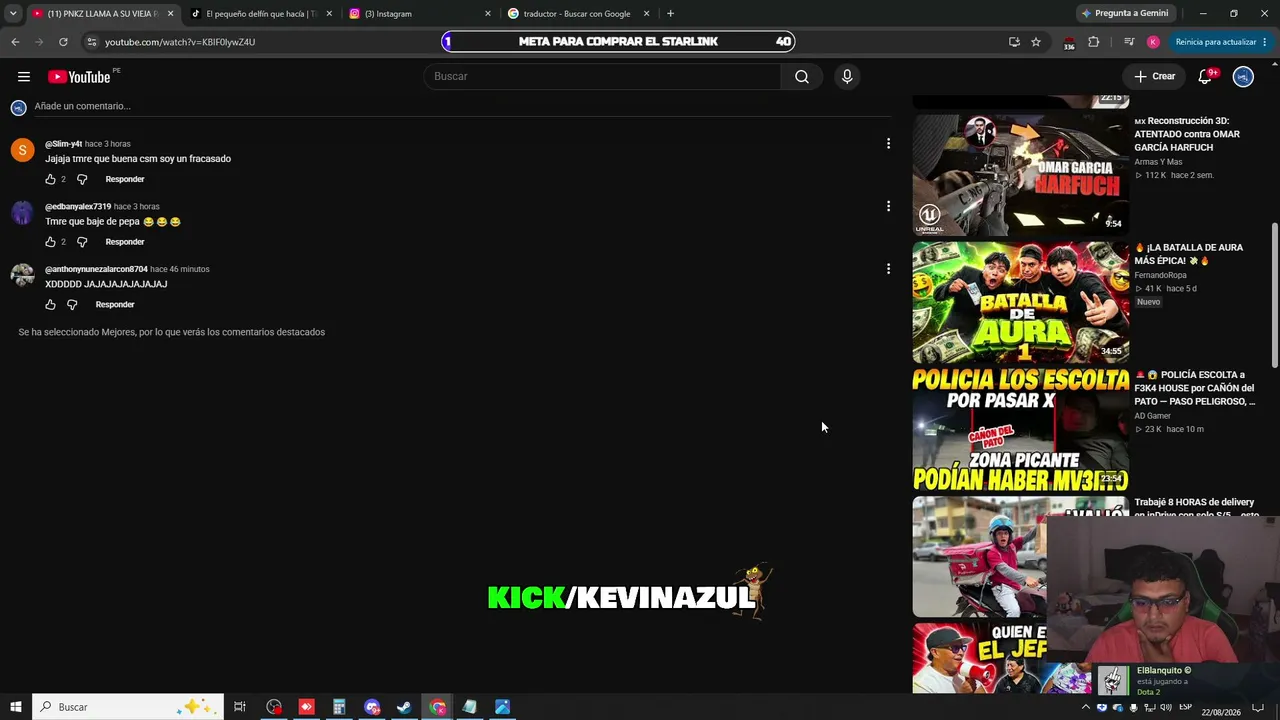Click Responder under the XDDDDD comment
This screenshot has width=1280, height=720.
[x=115, y=305]
